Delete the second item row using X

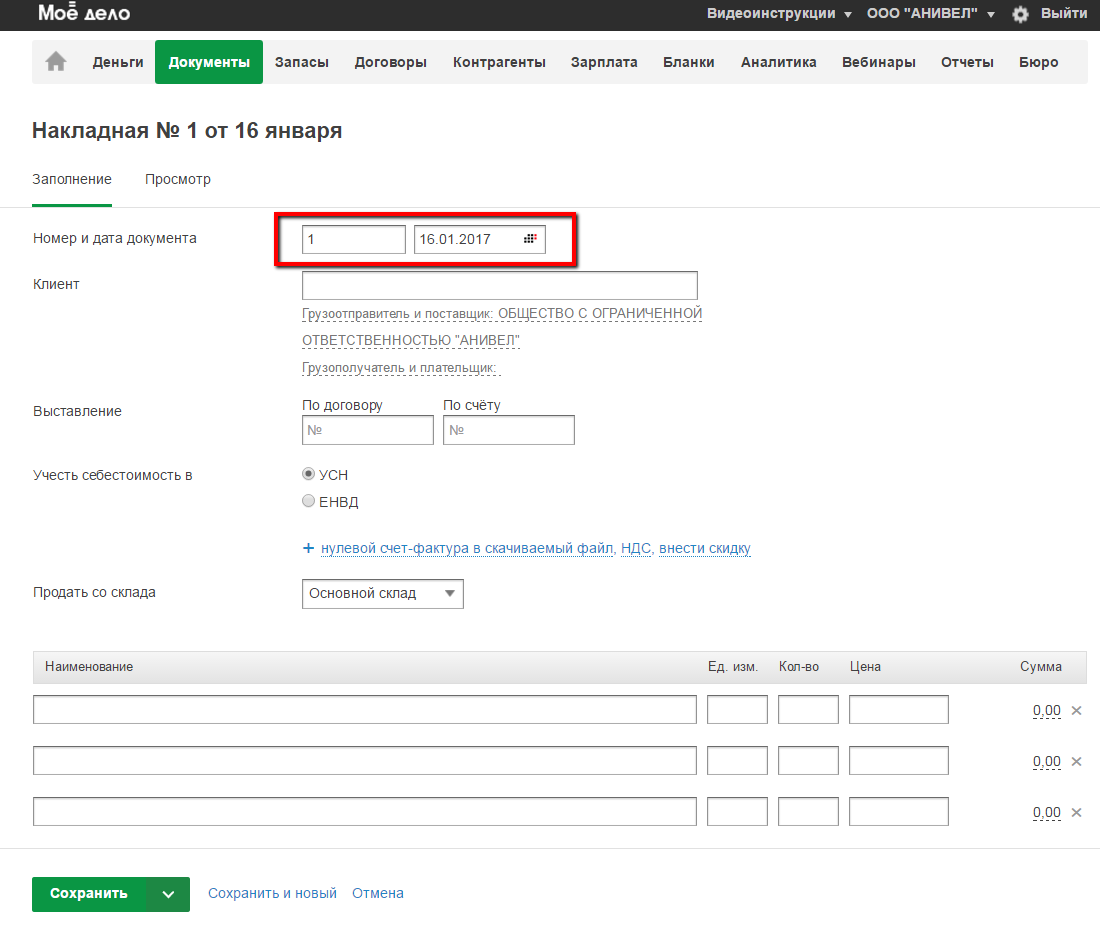click(1077, 761)
